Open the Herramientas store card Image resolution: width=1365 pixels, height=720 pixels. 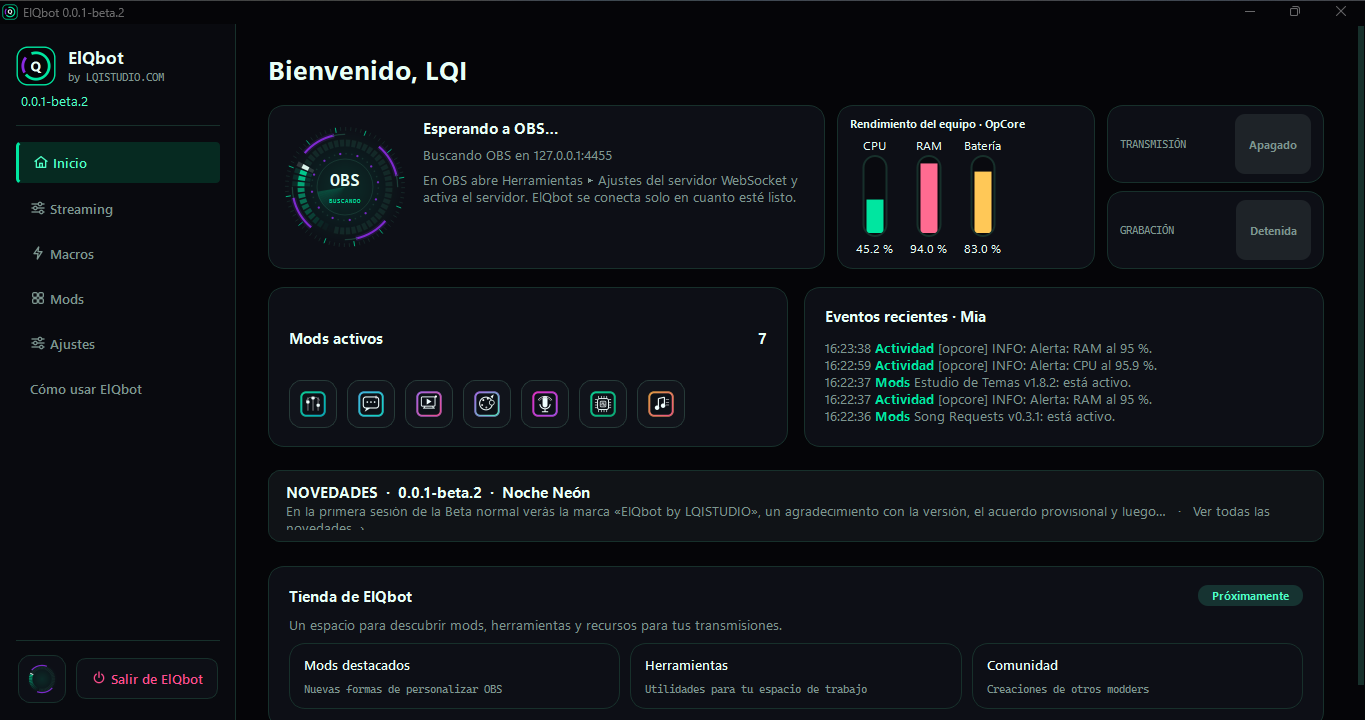[796, 677]
